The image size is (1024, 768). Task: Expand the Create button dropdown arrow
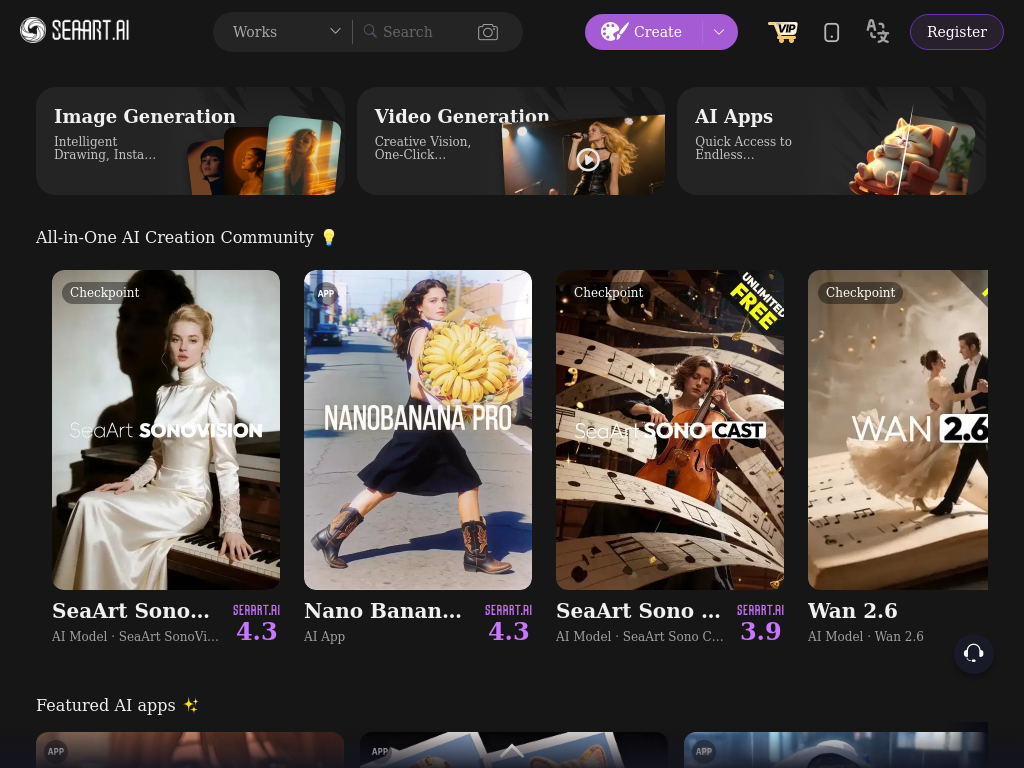point(719,32)
